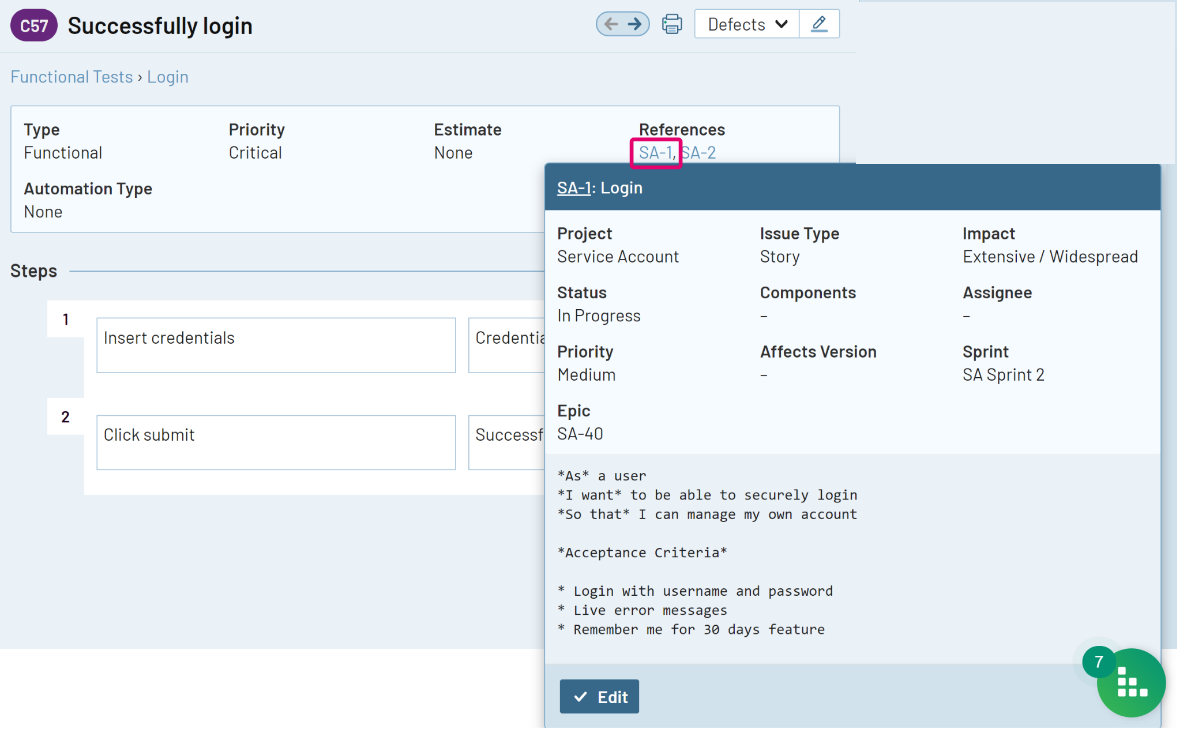
Task: Click the SA-1 reference link
Action: pyautogui.click(x=655, y=153)
